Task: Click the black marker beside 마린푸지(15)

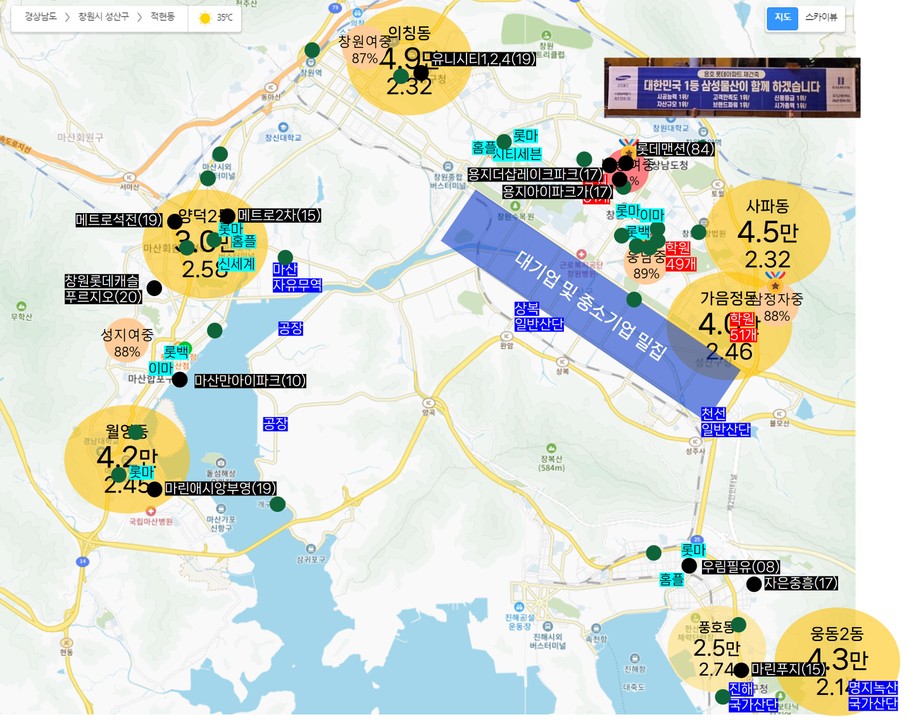Action: [740, 670]
